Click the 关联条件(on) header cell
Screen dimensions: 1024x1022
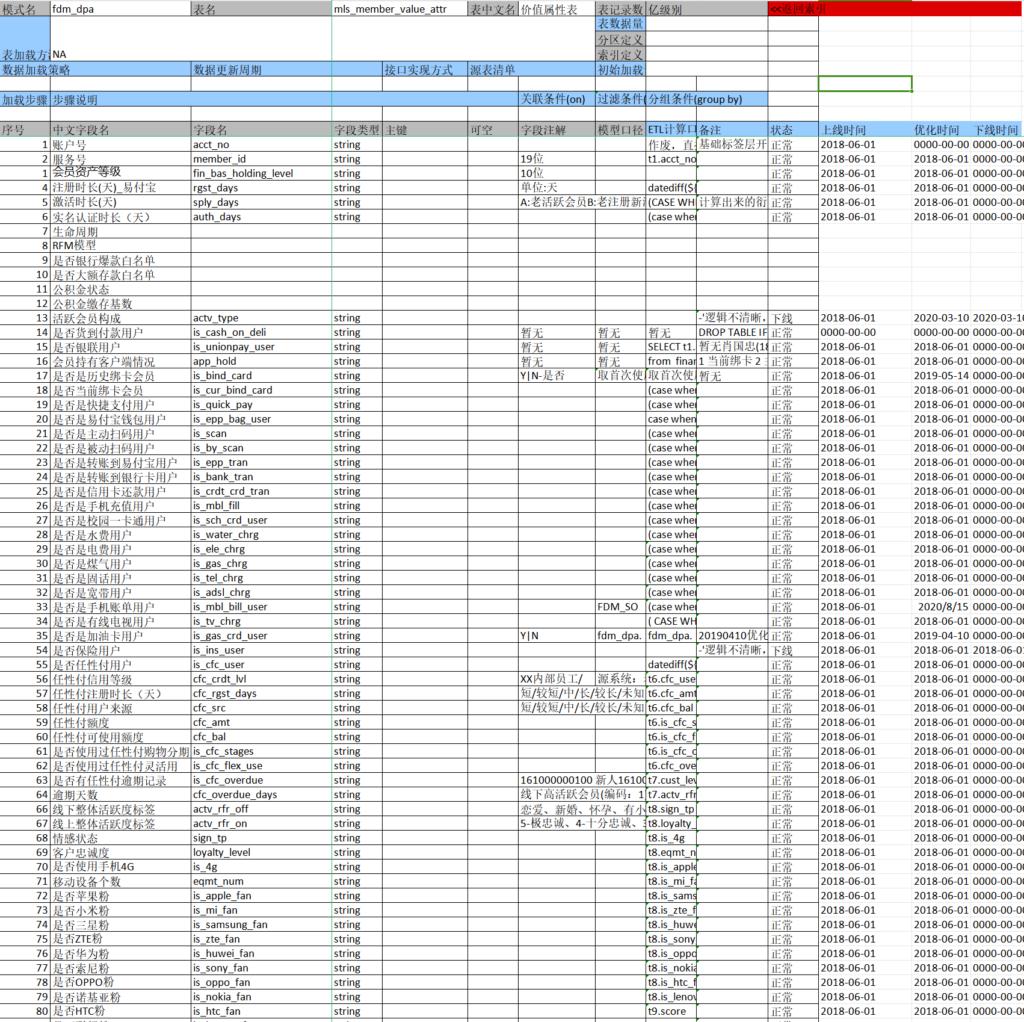coord(556,100)
